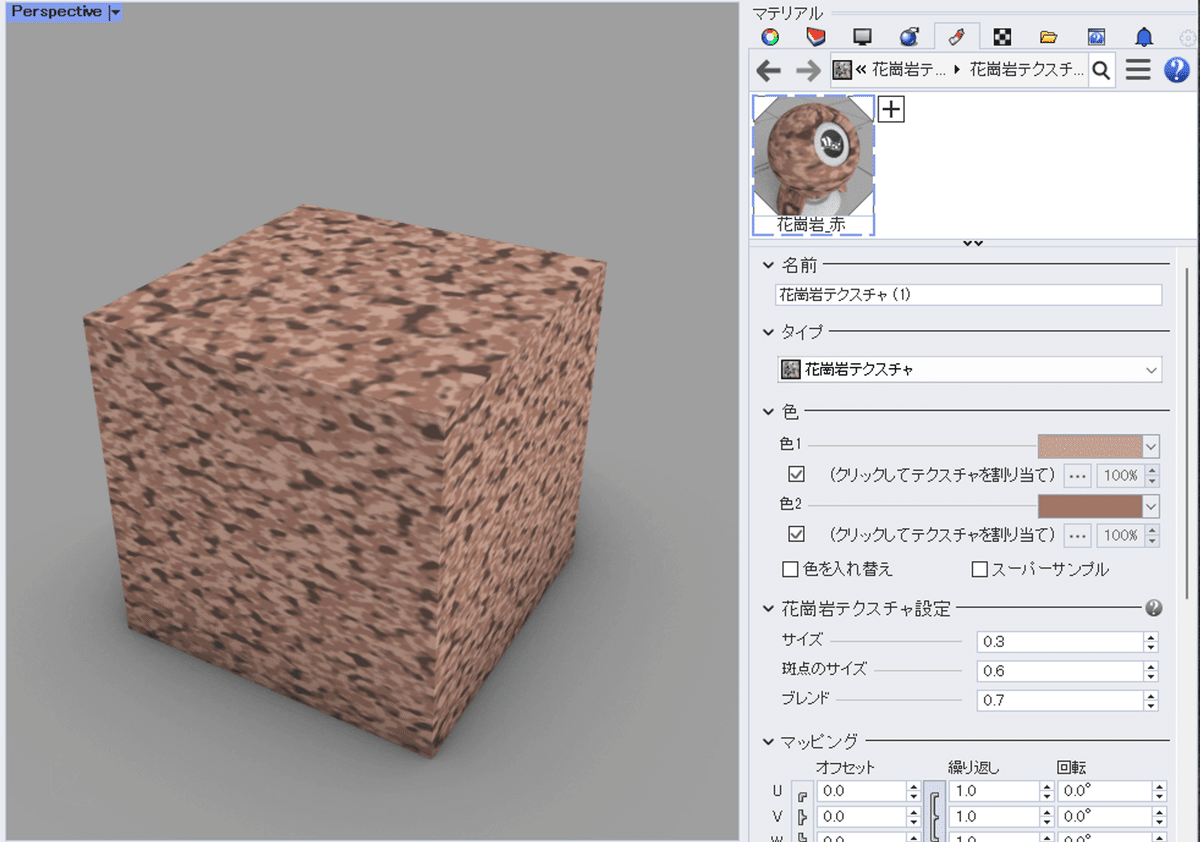Click the blue help question mark

click(1177, 70)
